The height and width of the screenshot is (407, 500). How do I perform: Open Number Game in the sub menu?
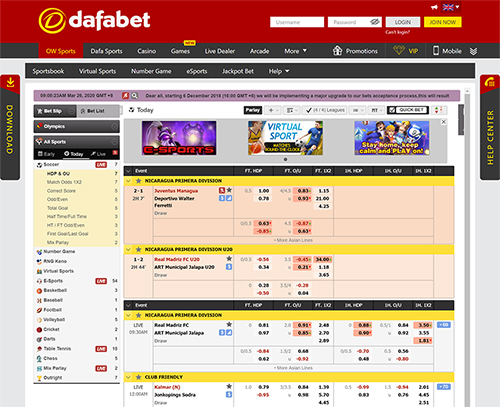tap(151, 71)
